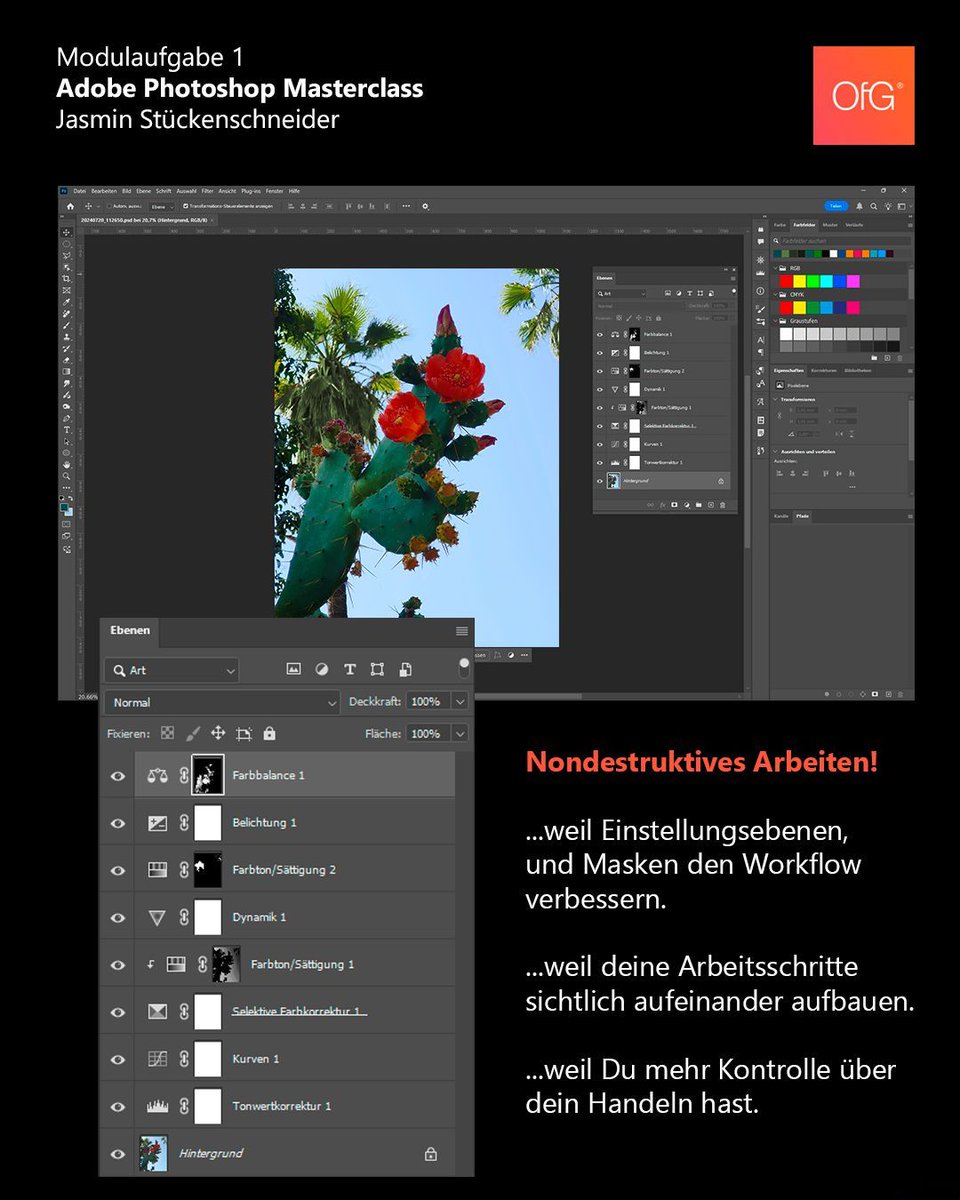This screenshot has width=960, height=1200.
Task: Switch to the Muster tab
Action: tap(830, 225)
